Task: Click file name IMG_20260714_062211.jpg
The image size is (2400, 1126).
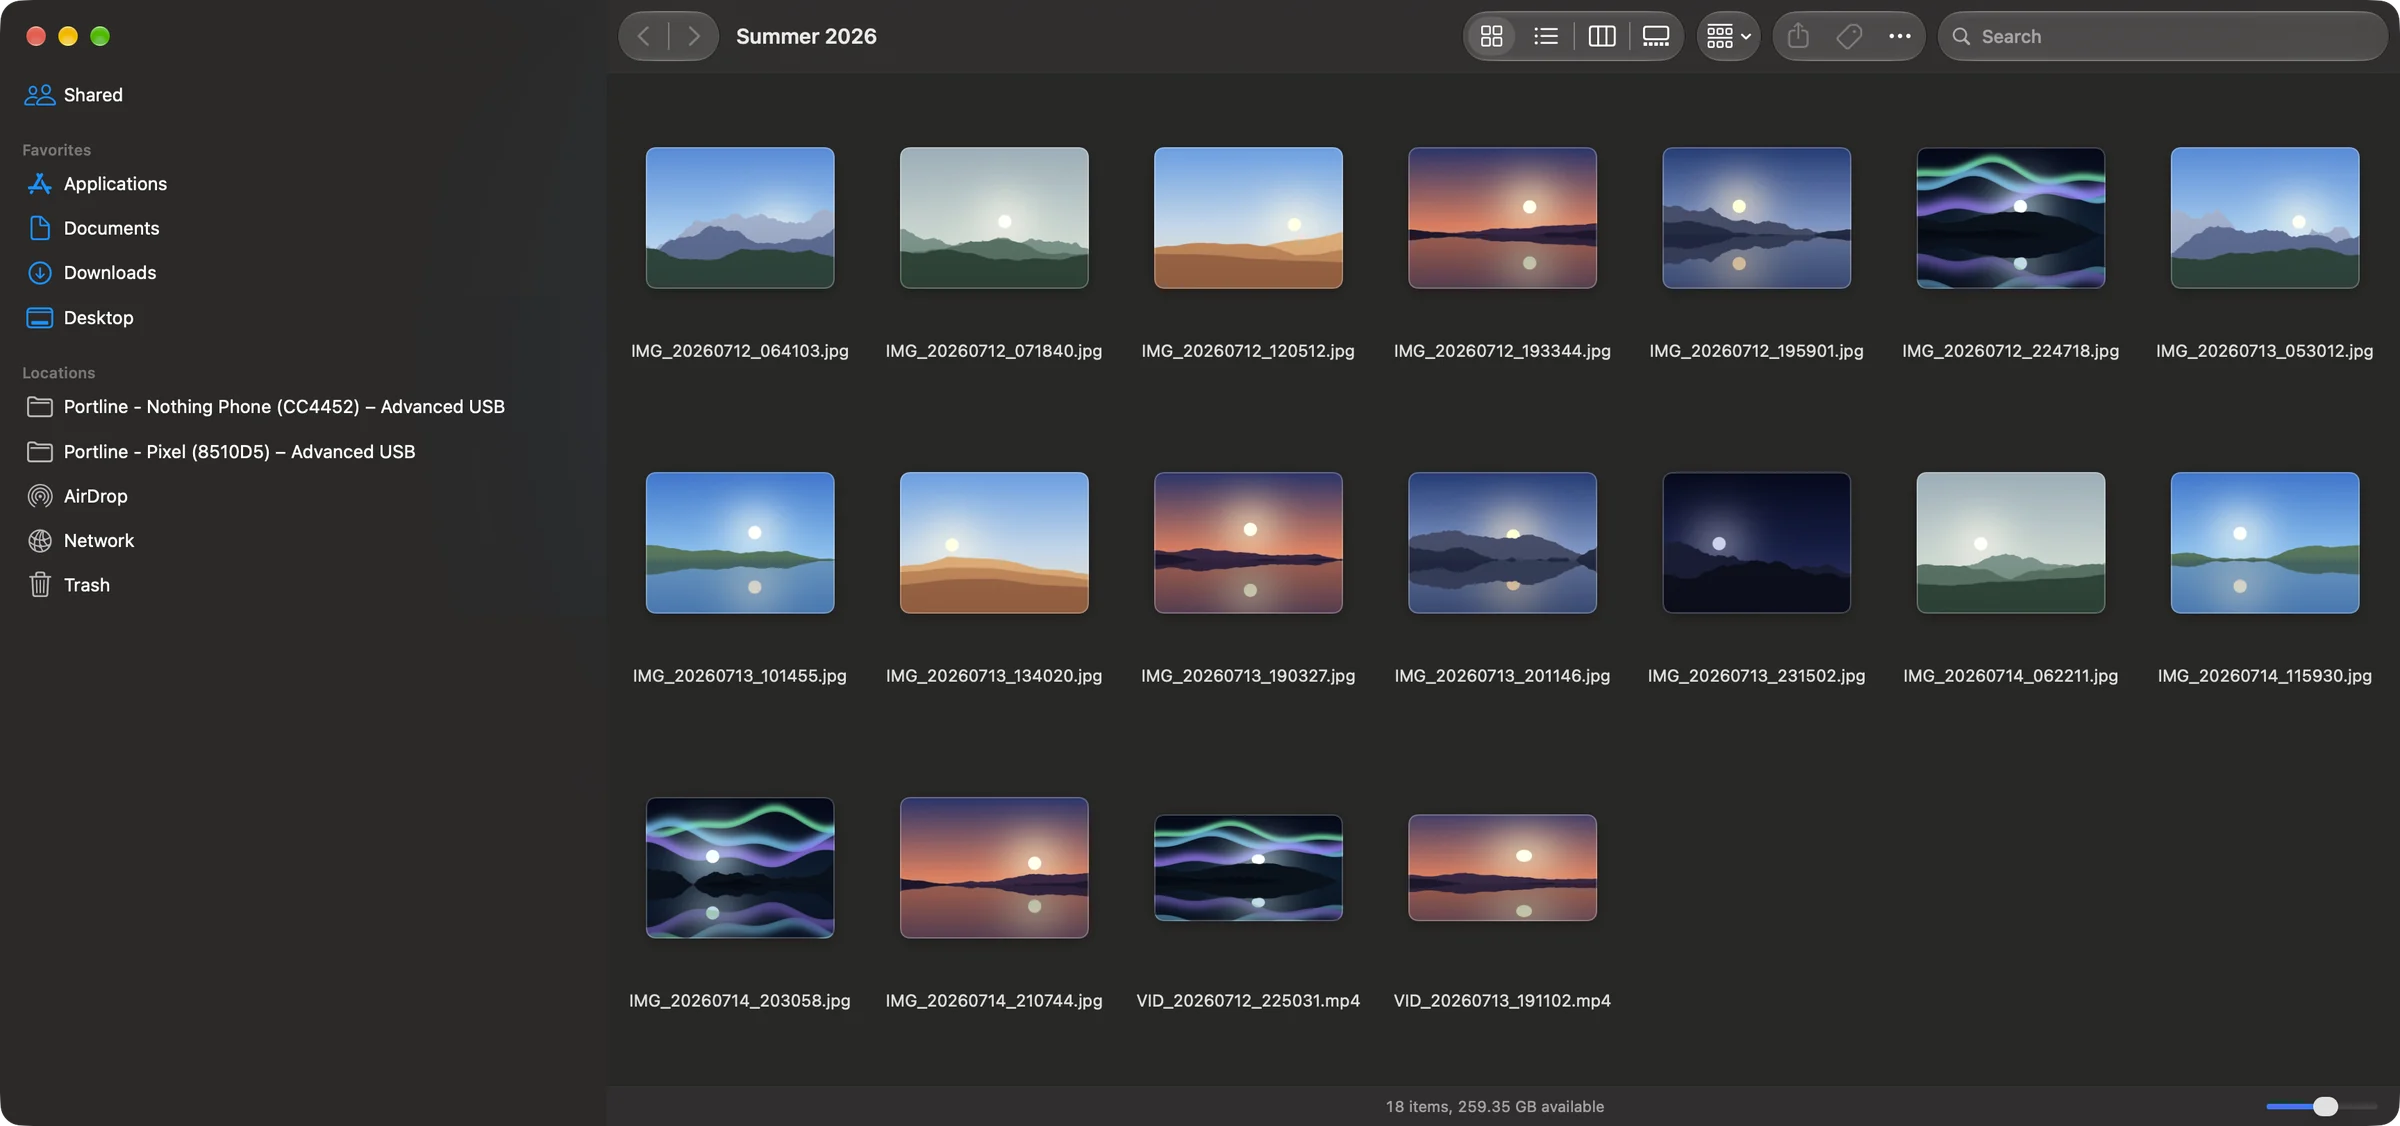Action: point(2010,676)
